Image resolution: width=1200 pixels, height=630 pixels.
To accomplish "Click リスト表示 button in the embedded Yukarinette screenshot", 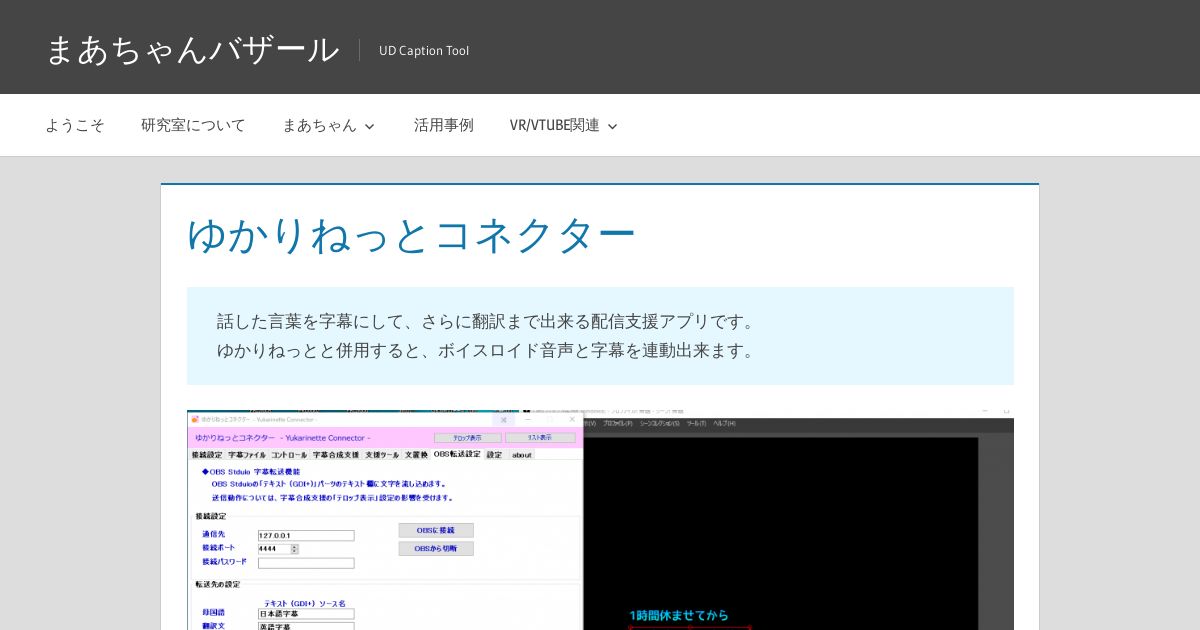I will point(540,438).
